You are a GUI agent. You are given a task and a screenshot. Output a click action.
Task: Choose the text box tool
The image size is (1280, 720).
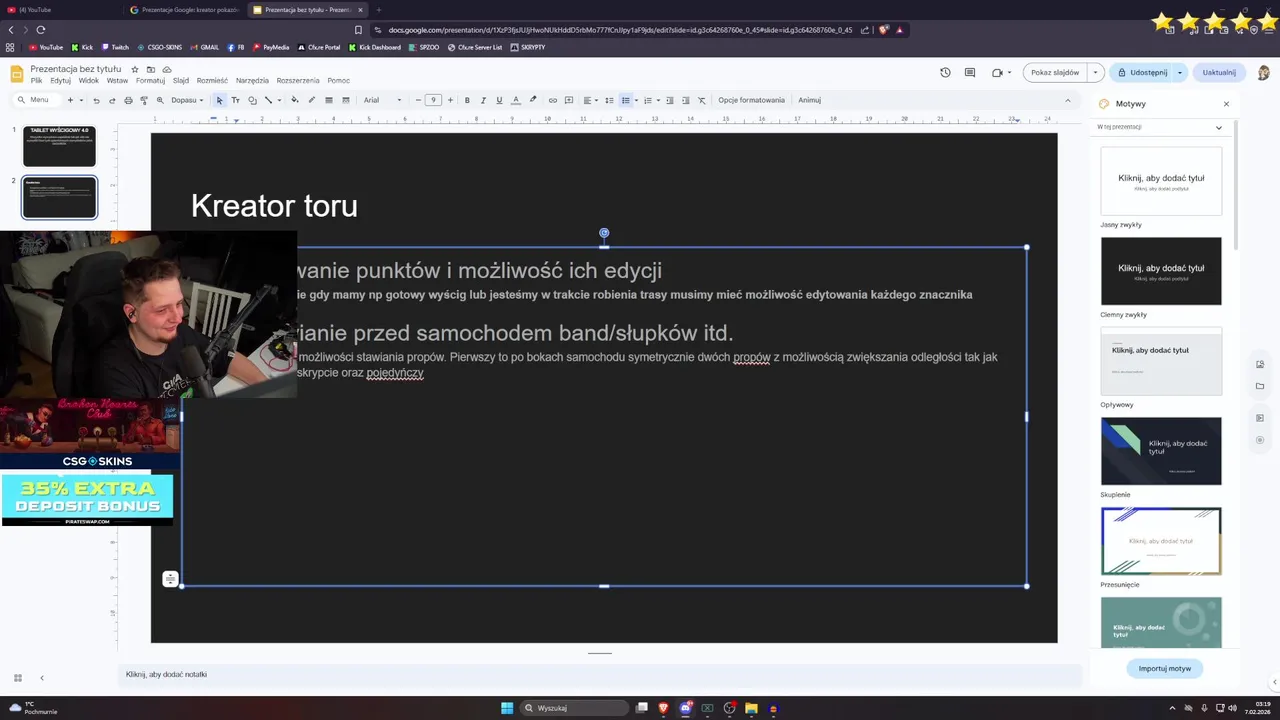[235, 100]
